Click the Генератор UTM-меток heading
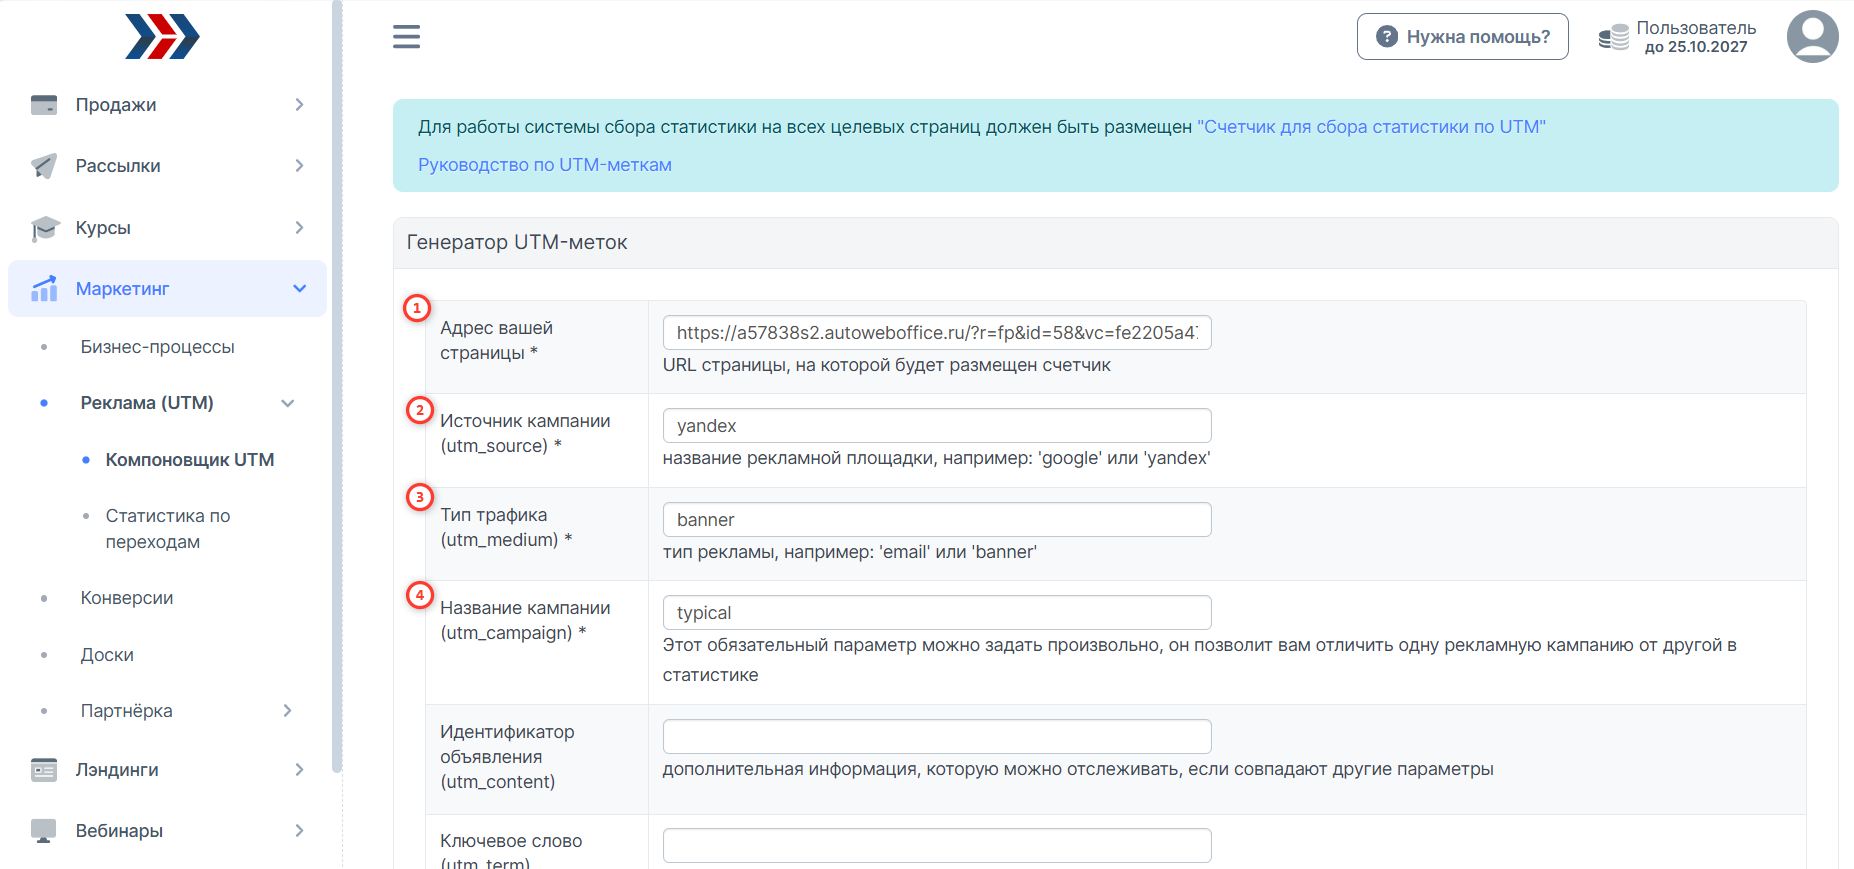This screenshot has width=1854, height=869. pos(517,243)
